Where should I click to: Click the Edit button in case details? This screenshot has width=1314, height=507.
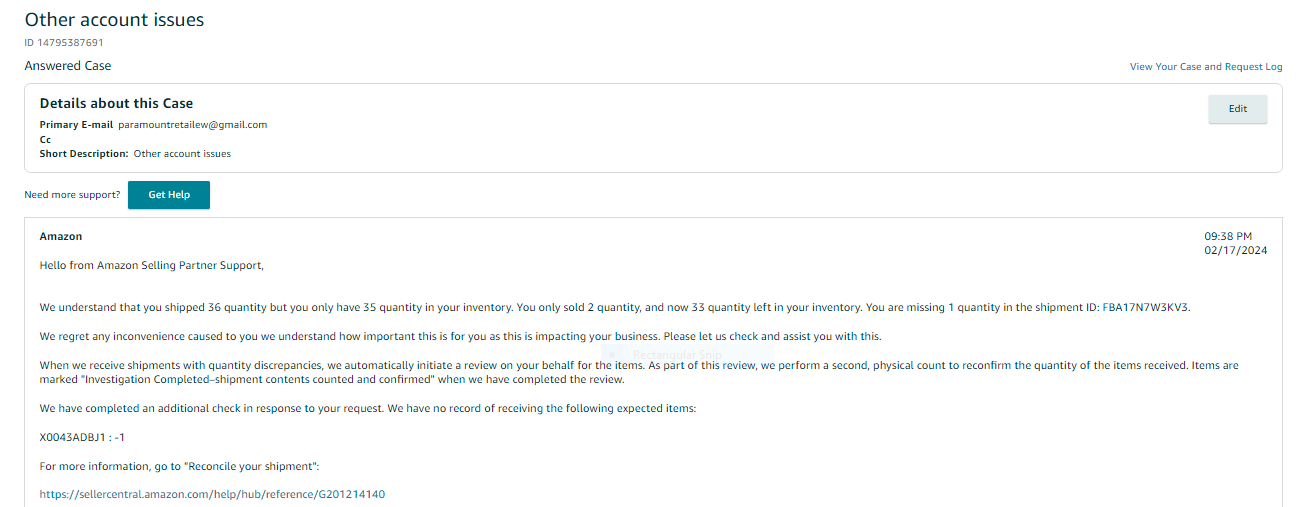[1237, 109]
